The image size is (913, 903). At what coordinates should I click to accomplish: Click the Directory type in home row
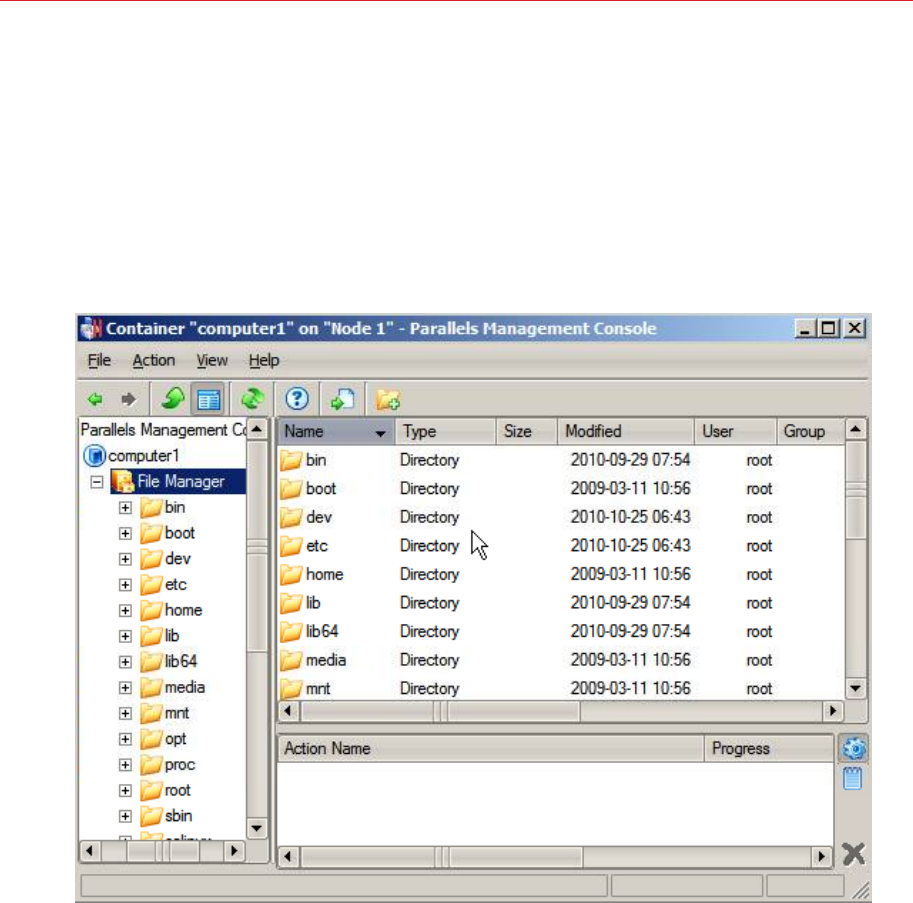point(430,574)
